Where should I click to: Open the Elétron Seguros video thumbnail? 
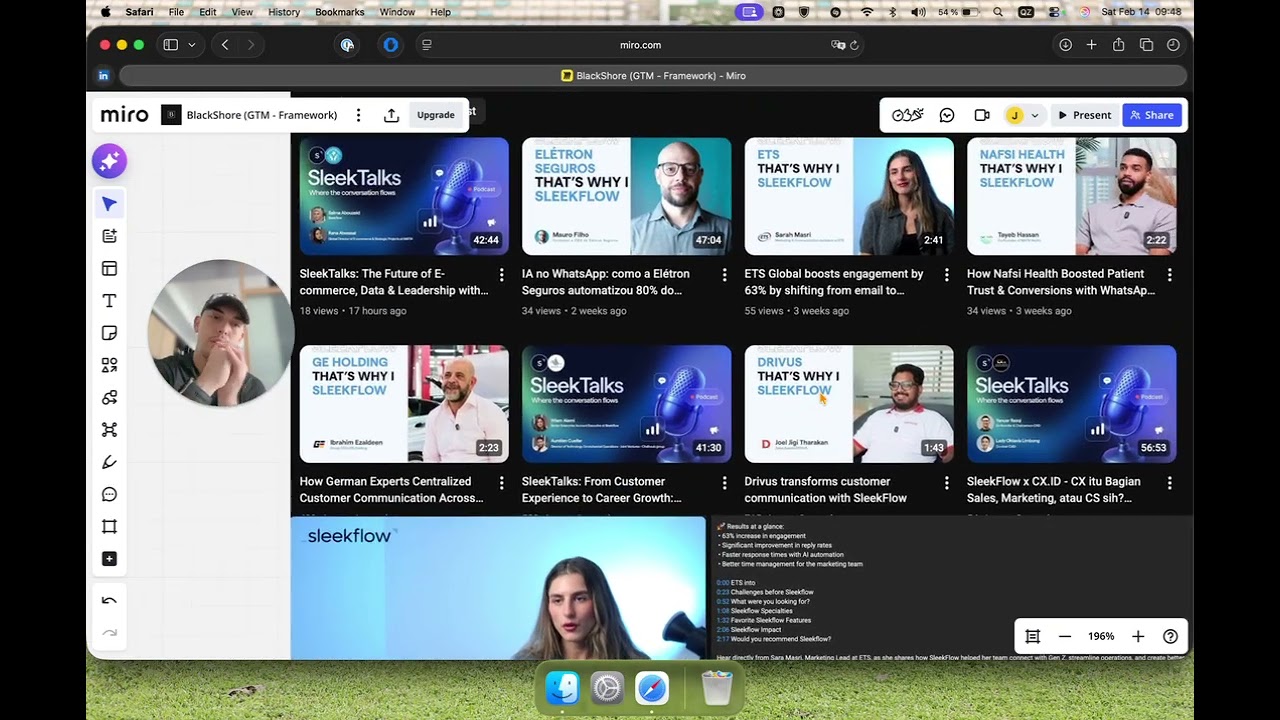click(x=627, y=197)
